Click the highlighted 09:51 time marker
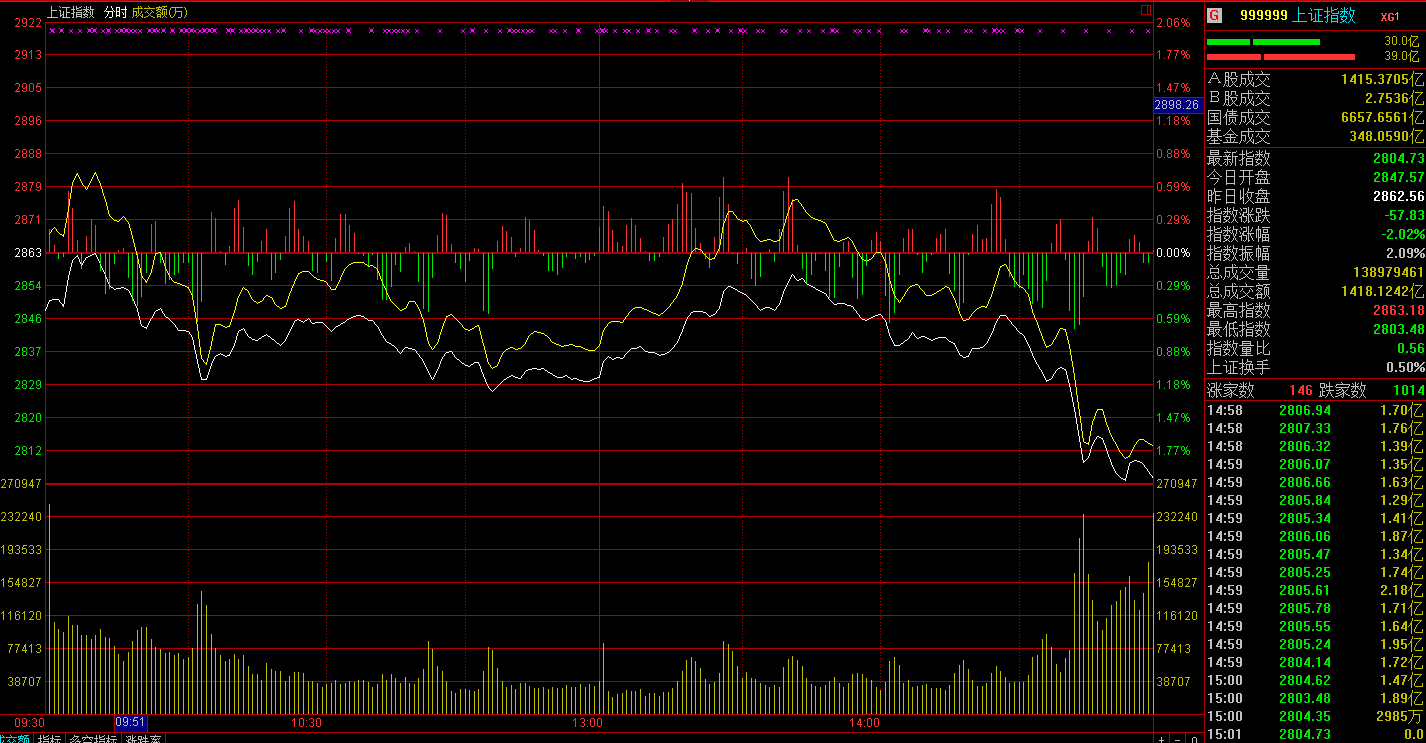This screenshot has width=1426, height=743. (x=131, y=722)
